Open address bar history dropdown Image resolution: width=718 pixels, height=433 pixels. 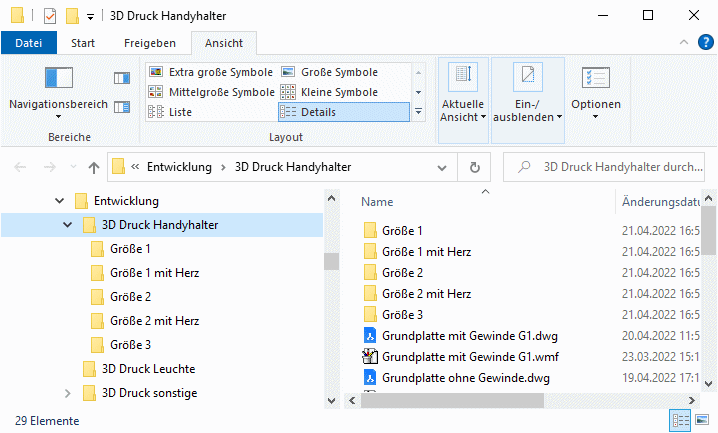point(442,168)
